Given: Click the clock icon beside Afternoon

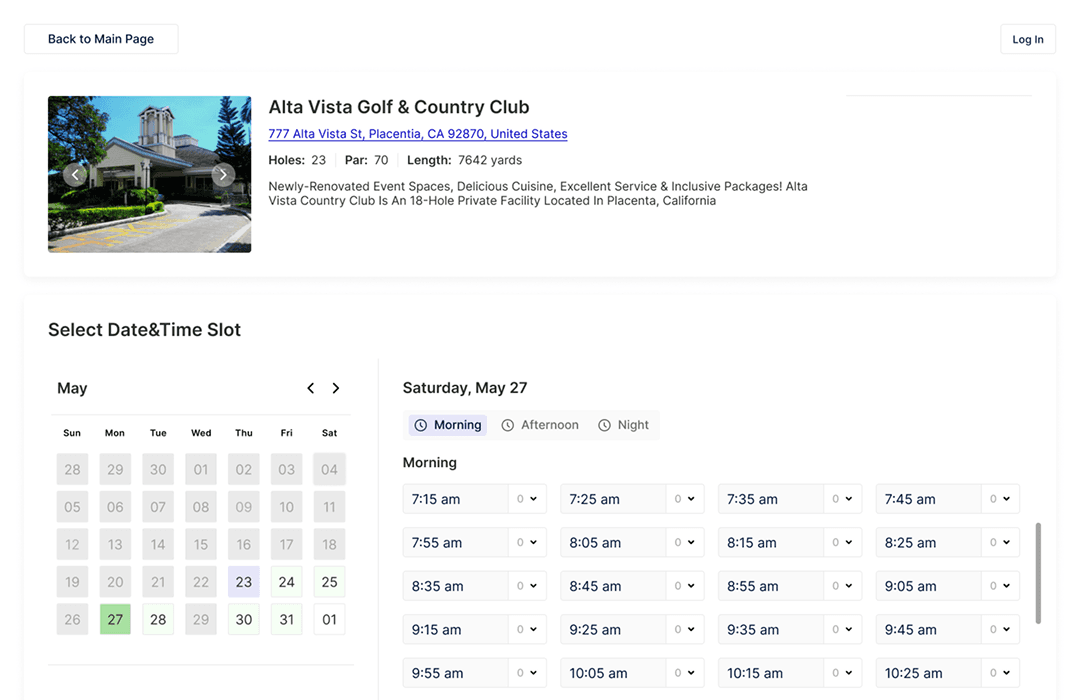Looking at the screenshot, I should click(x=508, y=425).
